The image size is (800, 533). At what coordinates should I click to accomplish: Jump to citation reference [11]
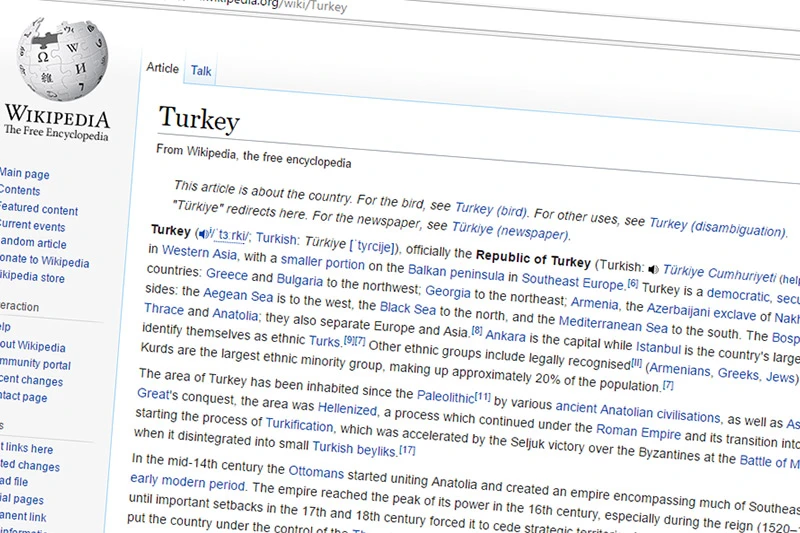pyautogui.click(x=482, y=395)
